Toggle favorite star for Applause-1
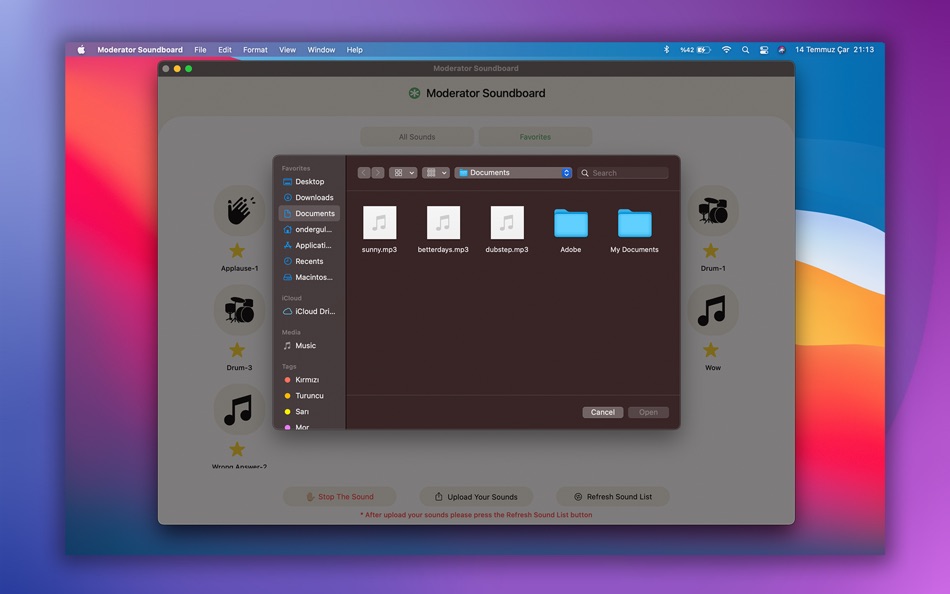The width and height of the screenshot is (950, 594). [237, 250]
